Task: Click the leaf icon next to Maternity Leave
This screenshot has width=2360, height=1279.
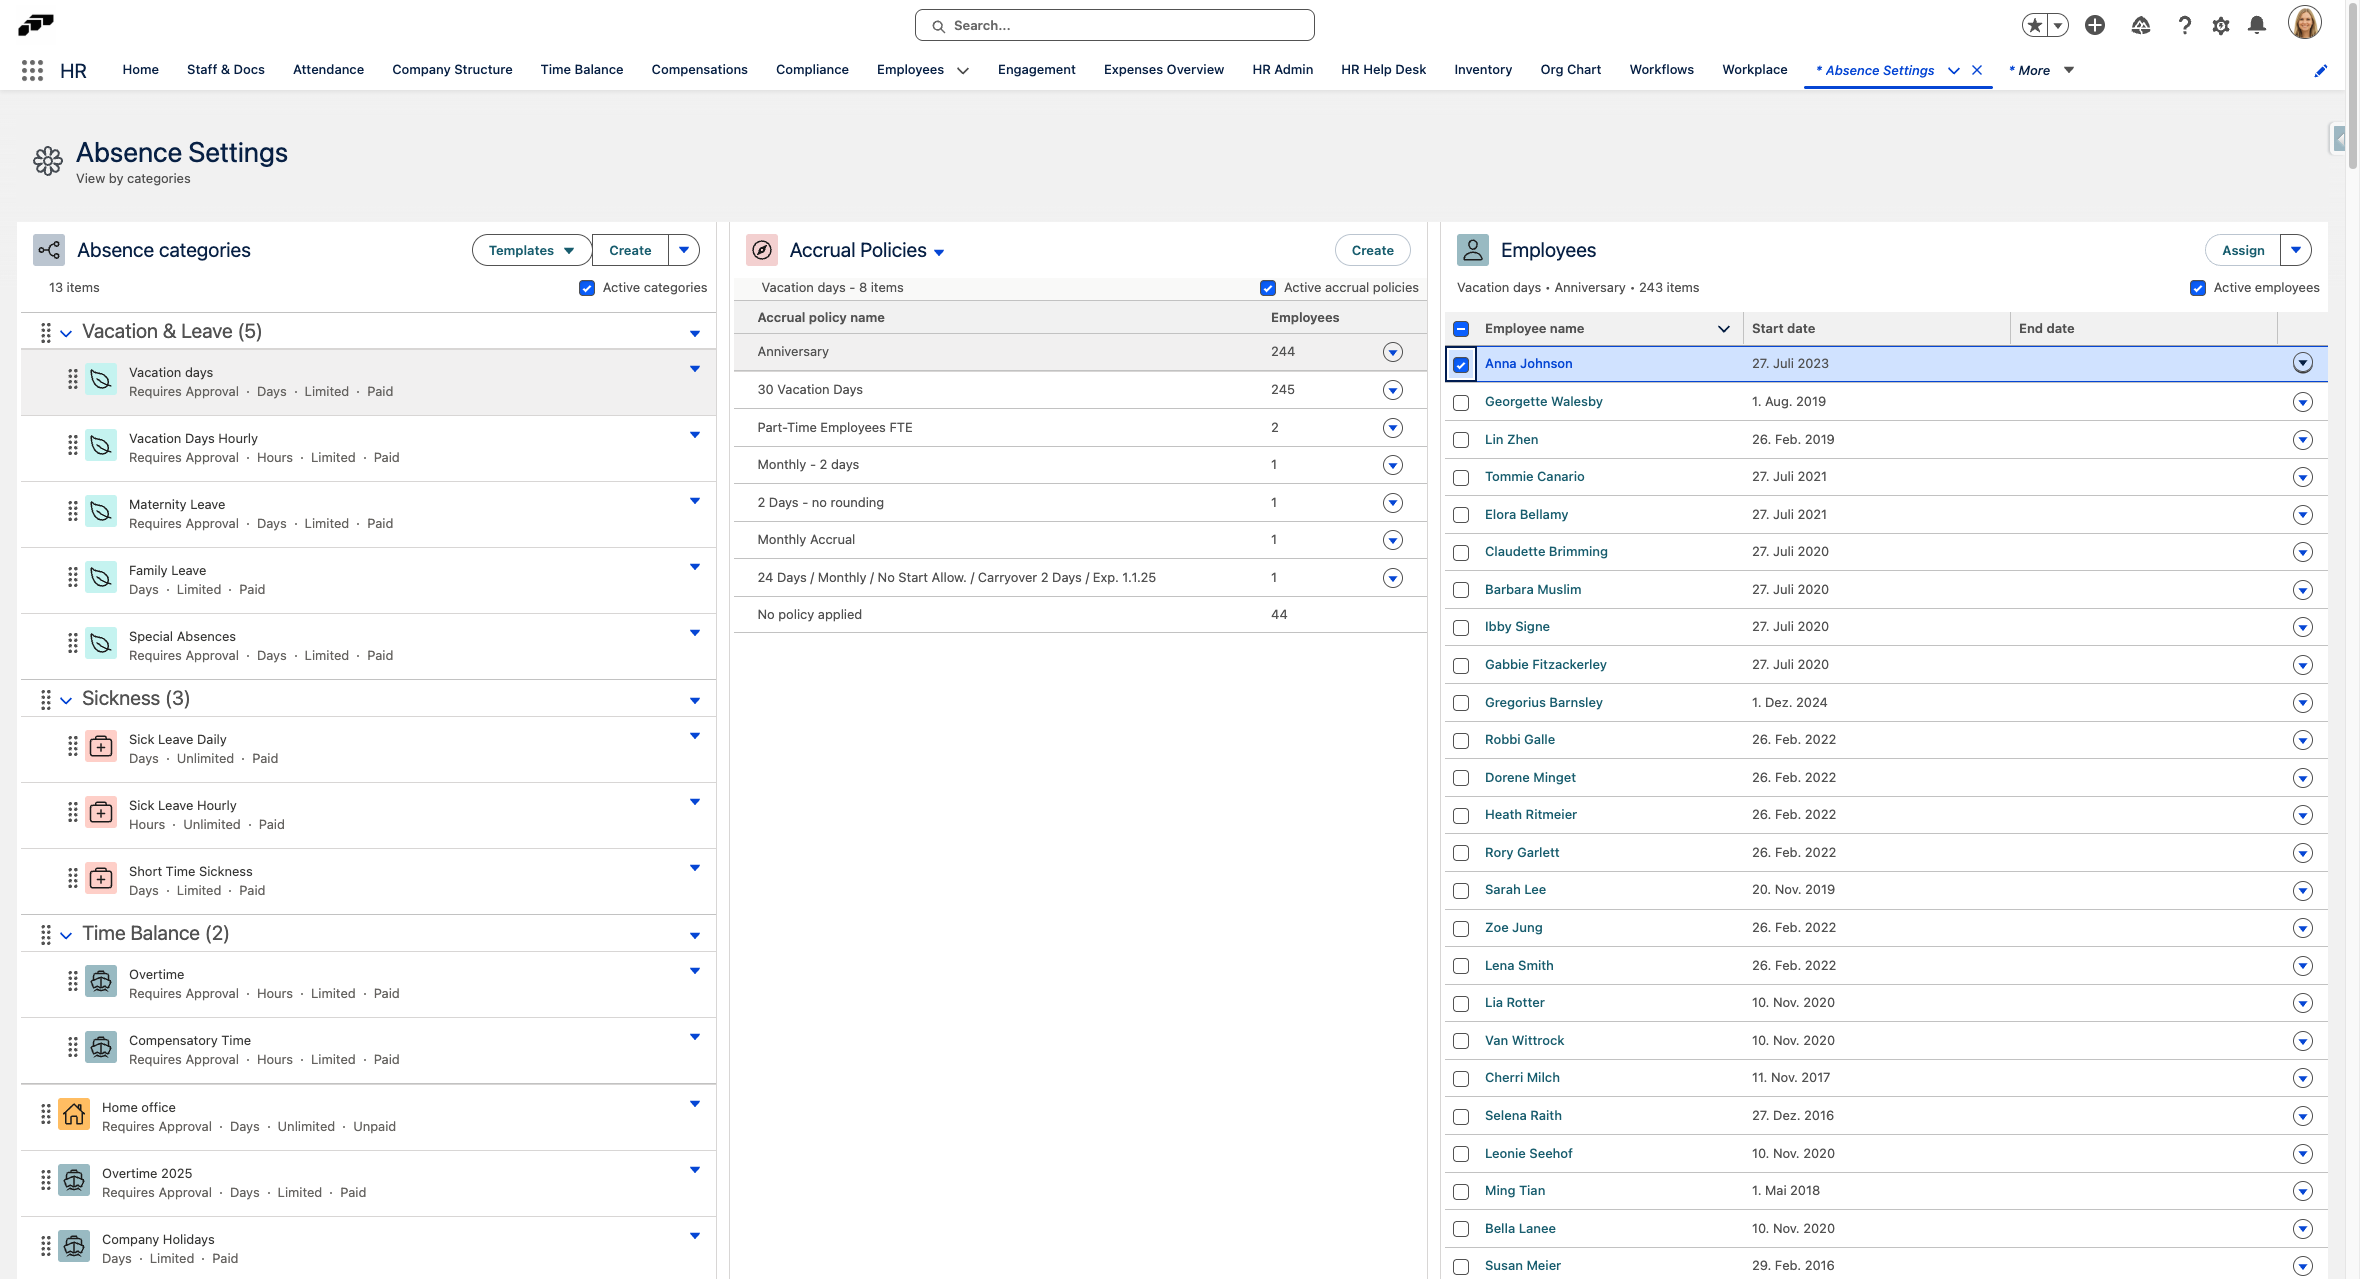Action: pos(101,511)
